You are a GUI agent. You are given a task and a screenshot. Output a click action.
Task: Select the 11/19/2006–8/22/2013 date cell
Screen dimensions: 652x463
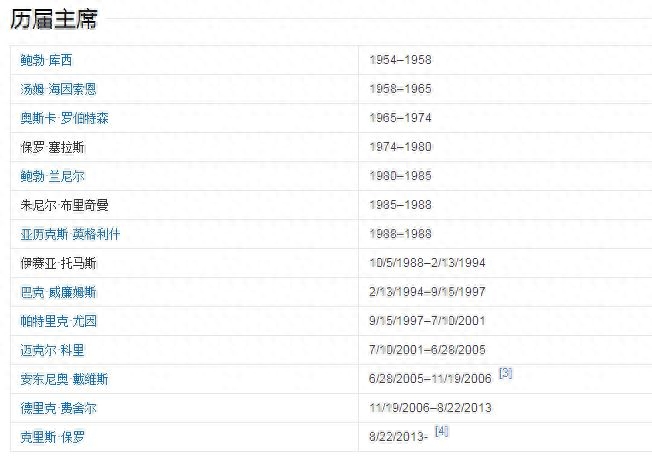[x=430, y=408]
